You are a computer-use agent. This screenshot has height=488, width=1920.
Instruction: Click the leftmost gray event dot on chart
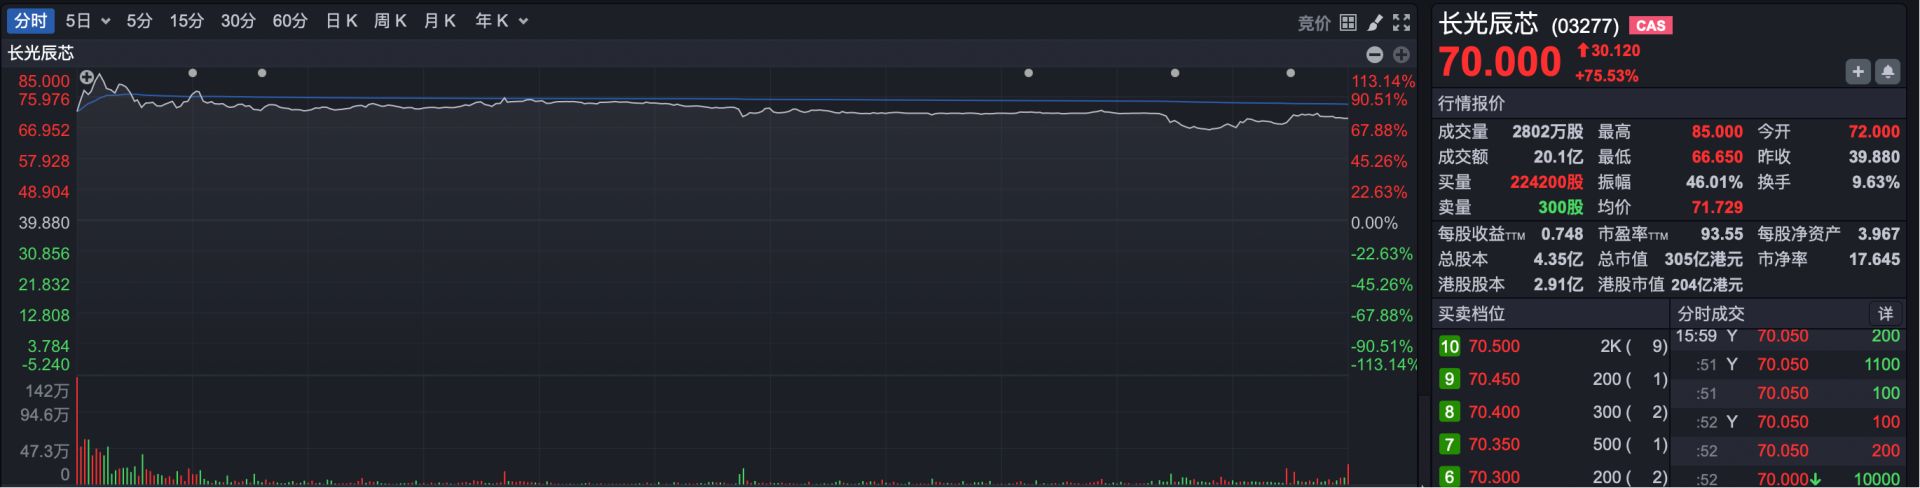click(x=193, y=73)
